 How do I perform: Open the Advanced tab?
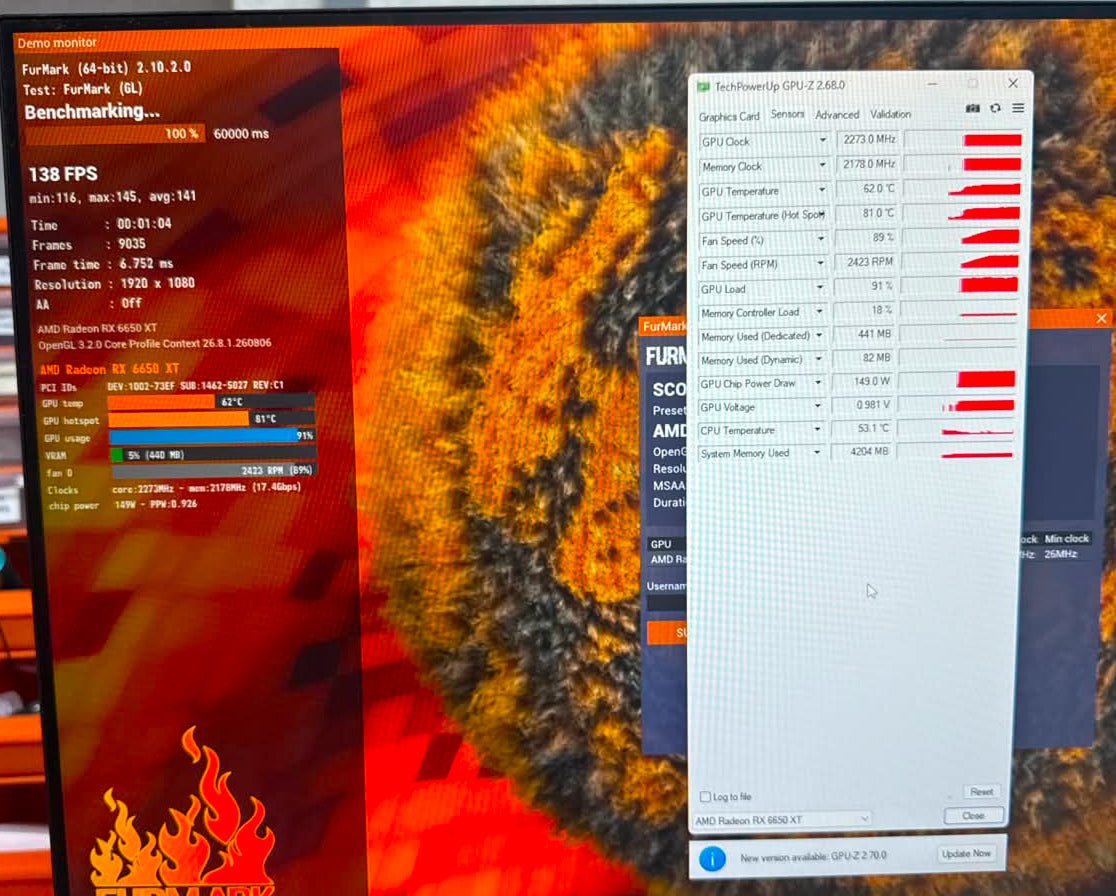[837, 115]
